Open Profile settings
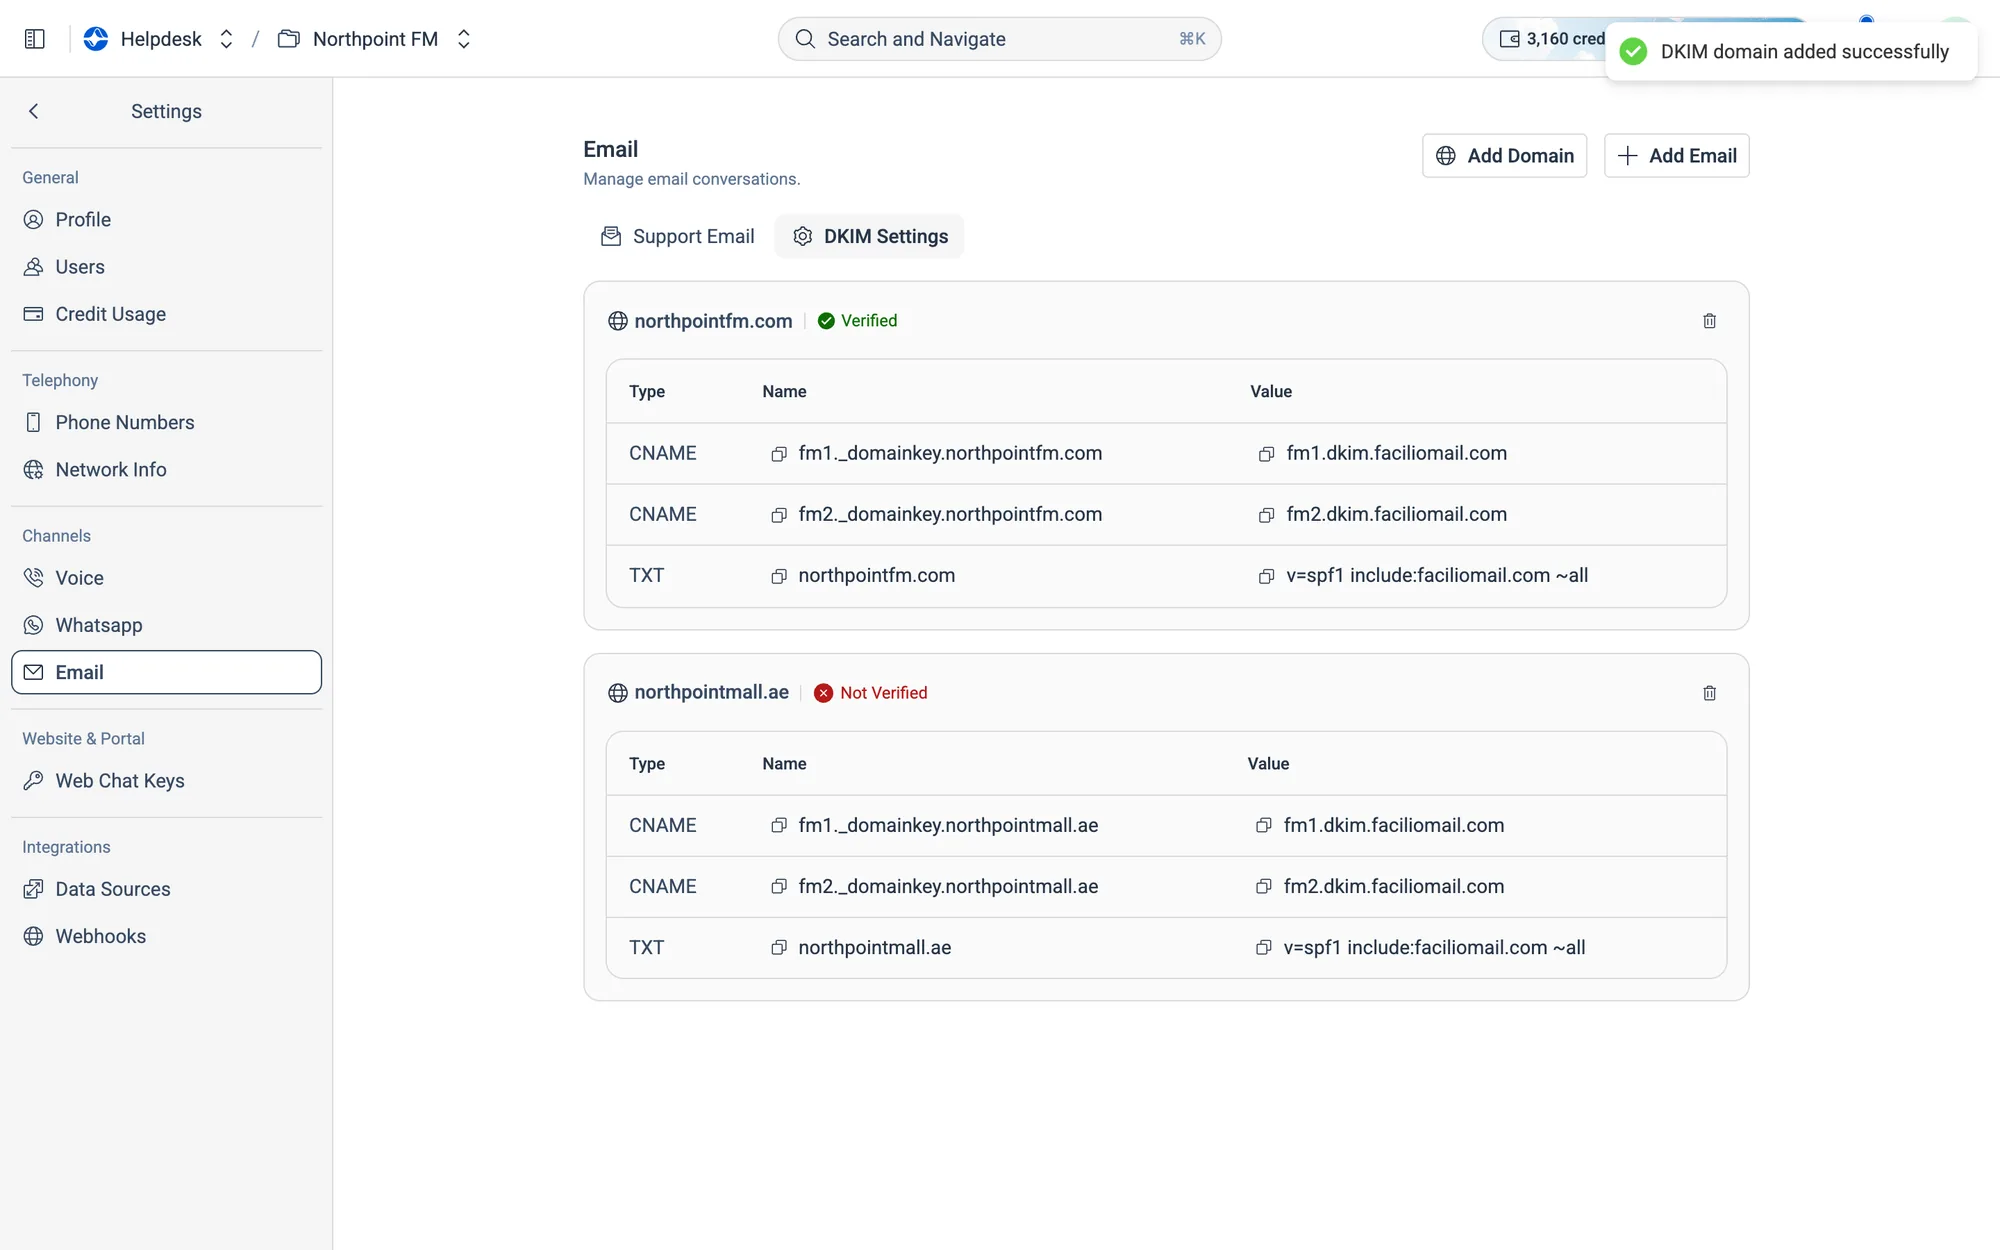The height and width of the screenshot is (1250, 2000). click(x=166, y=220)
